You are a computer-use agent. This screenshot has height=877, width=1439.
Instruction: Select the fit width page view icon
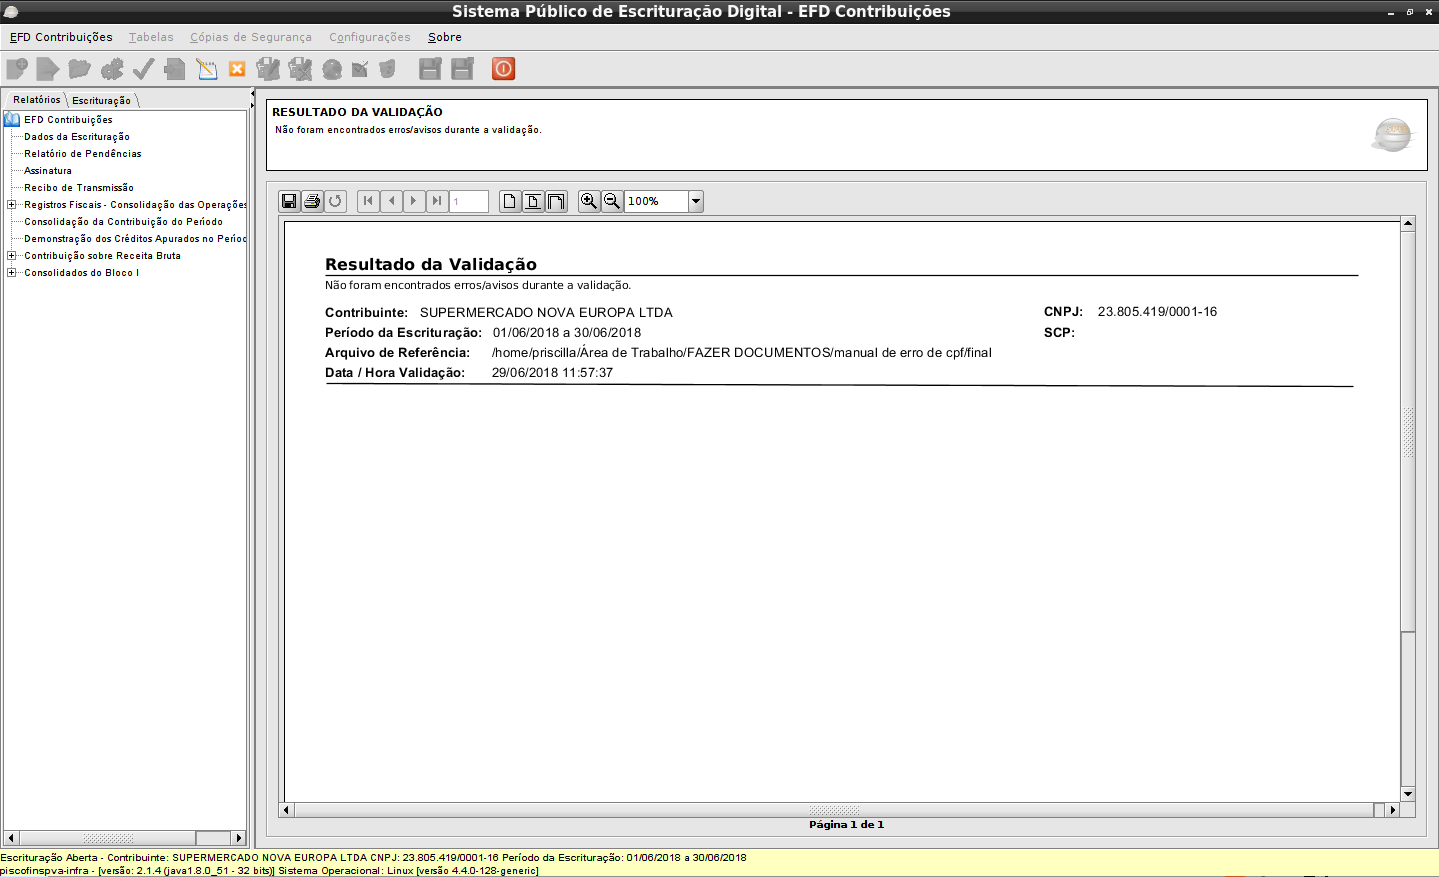coord(556,201)
